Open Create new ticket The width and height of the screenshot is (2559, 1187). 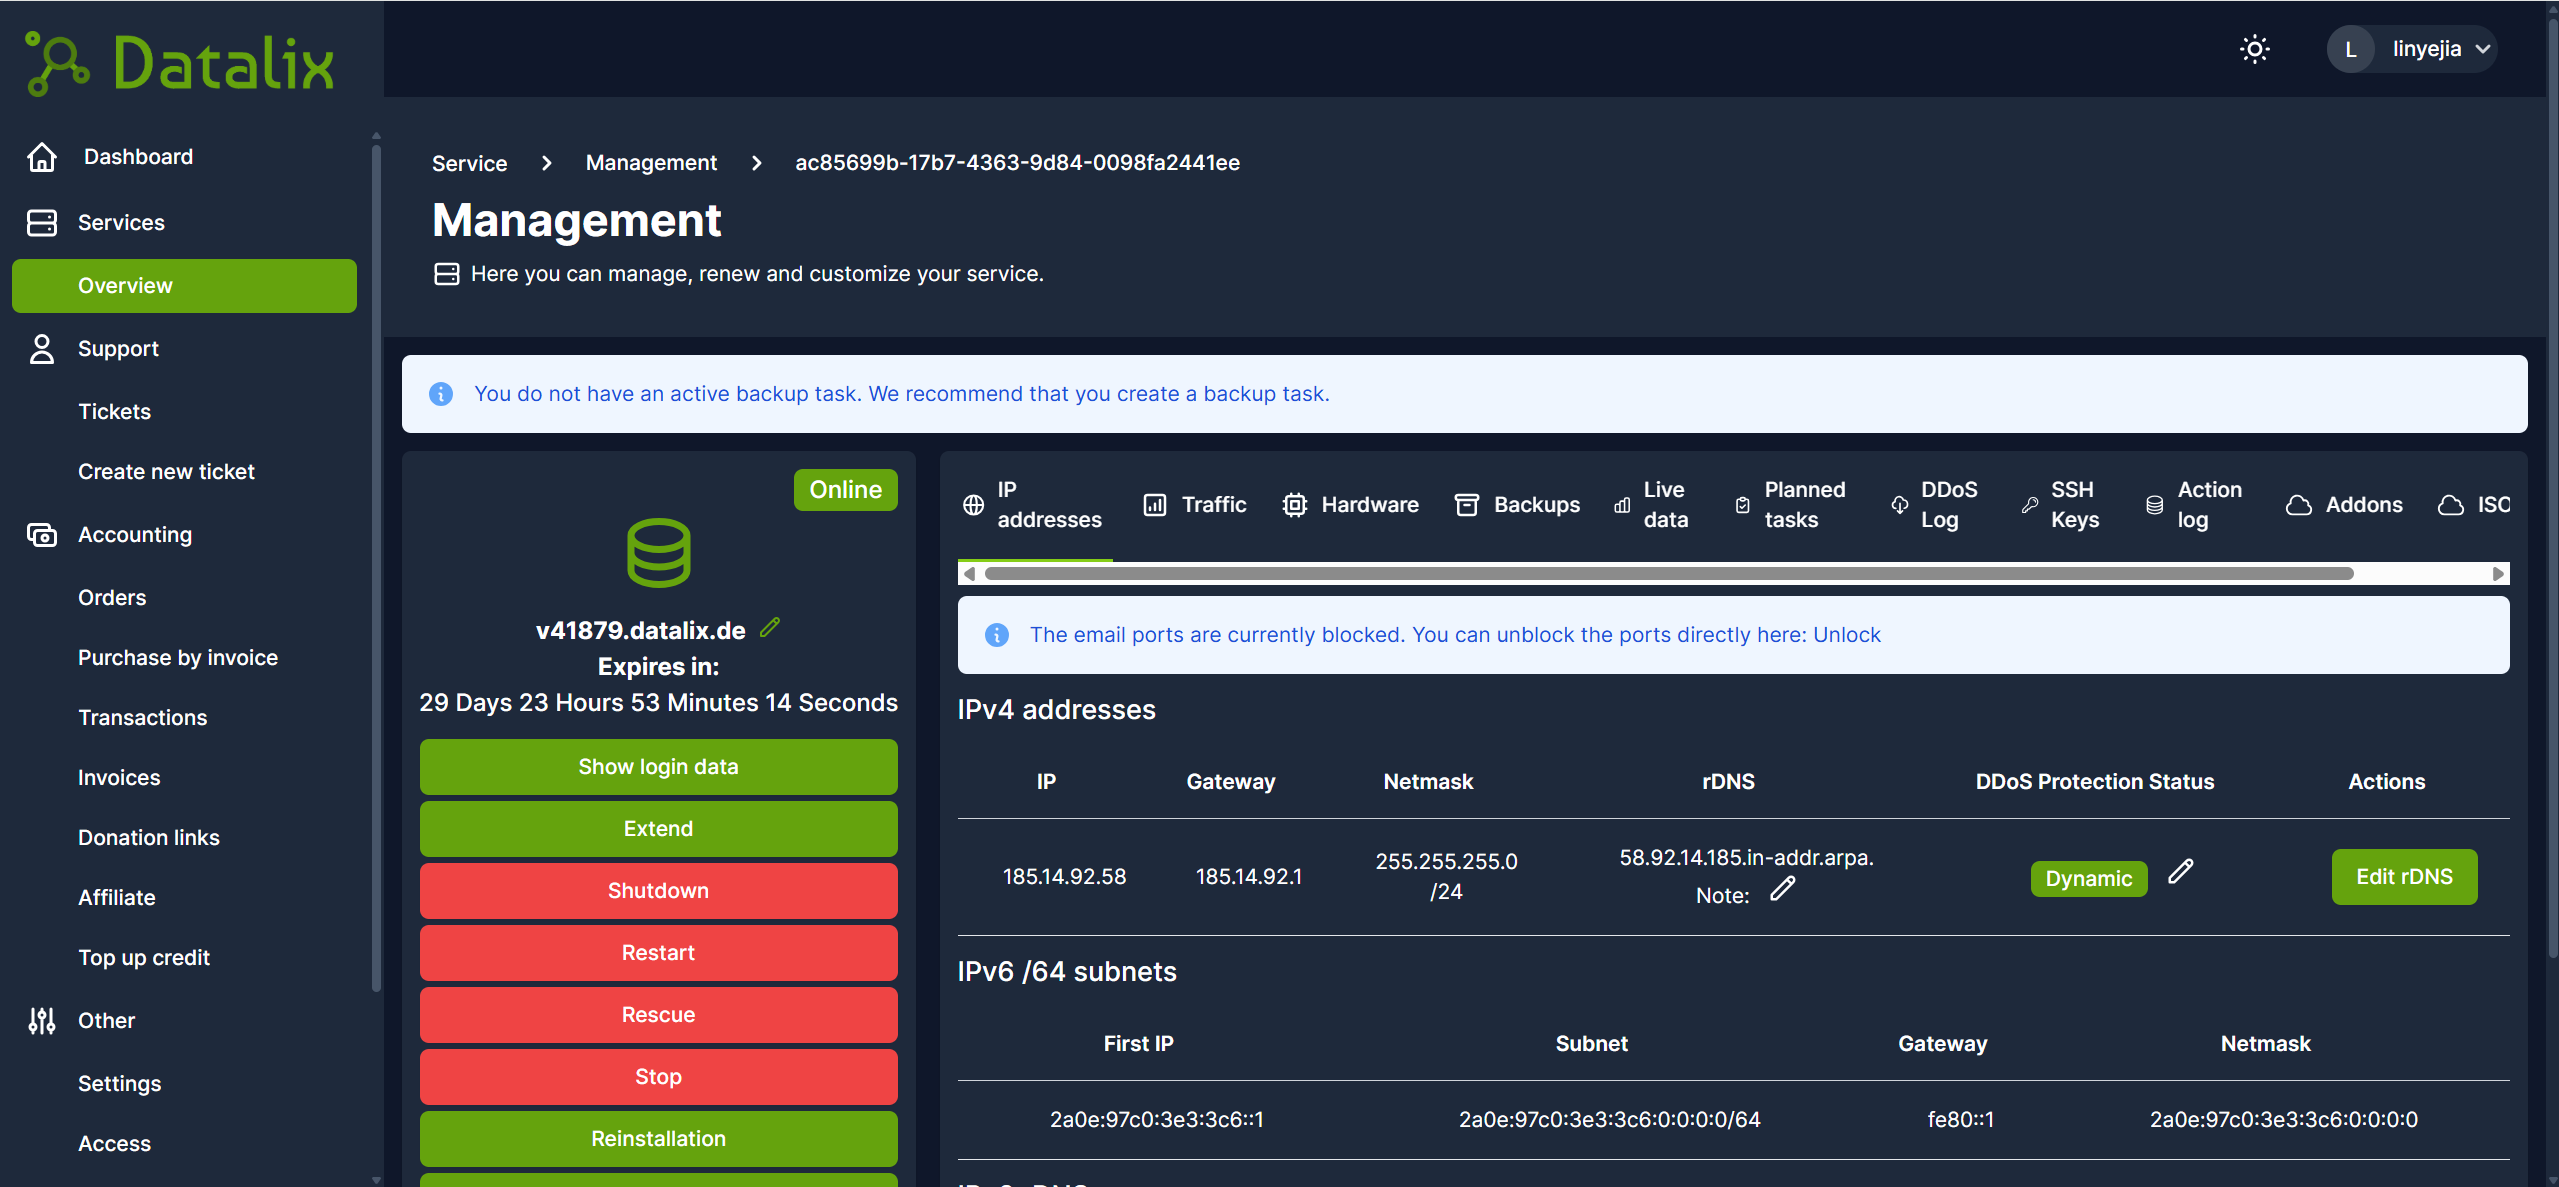(x=166, y=472)
